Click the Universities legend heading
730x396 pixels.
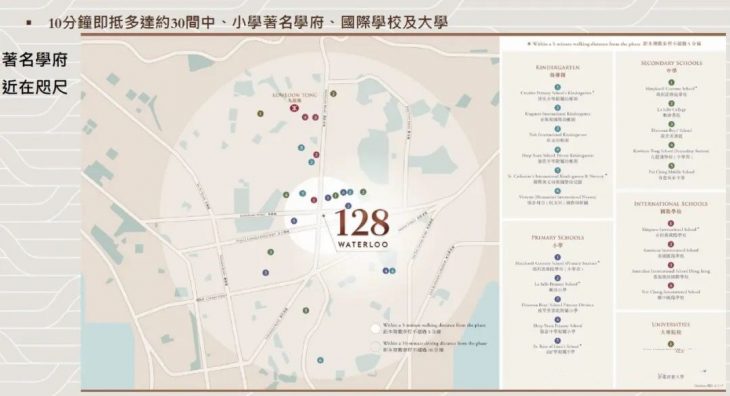click(671, 324)
